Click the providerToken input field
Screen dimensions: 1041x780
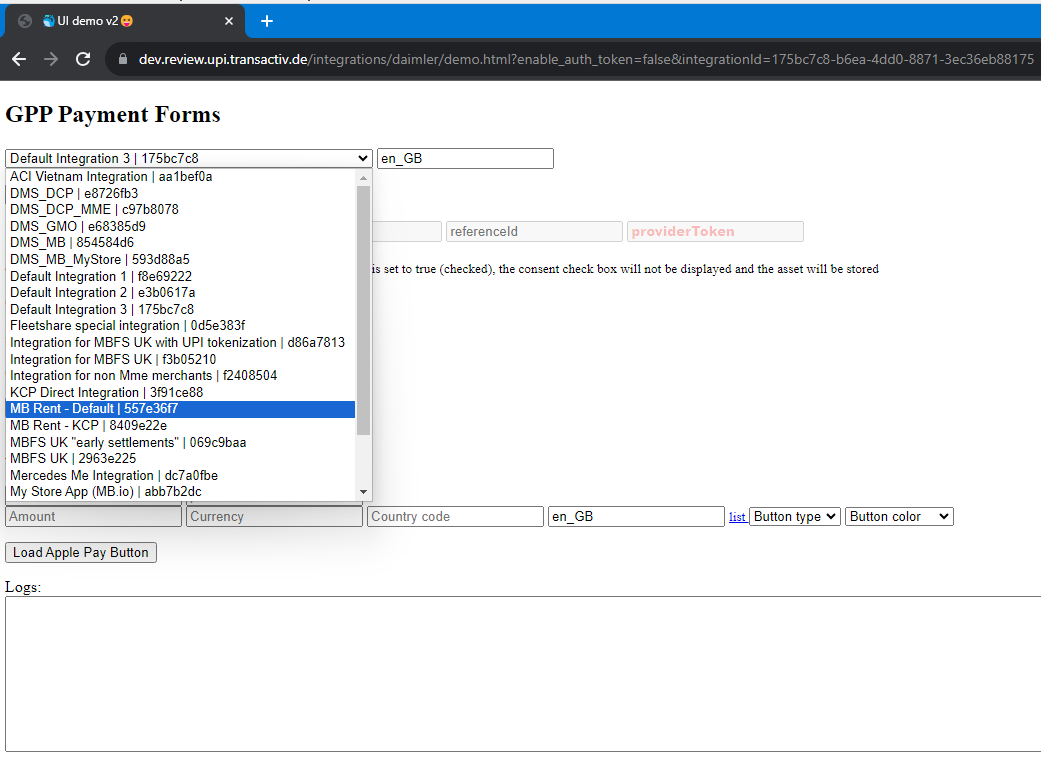coord(715,232)
